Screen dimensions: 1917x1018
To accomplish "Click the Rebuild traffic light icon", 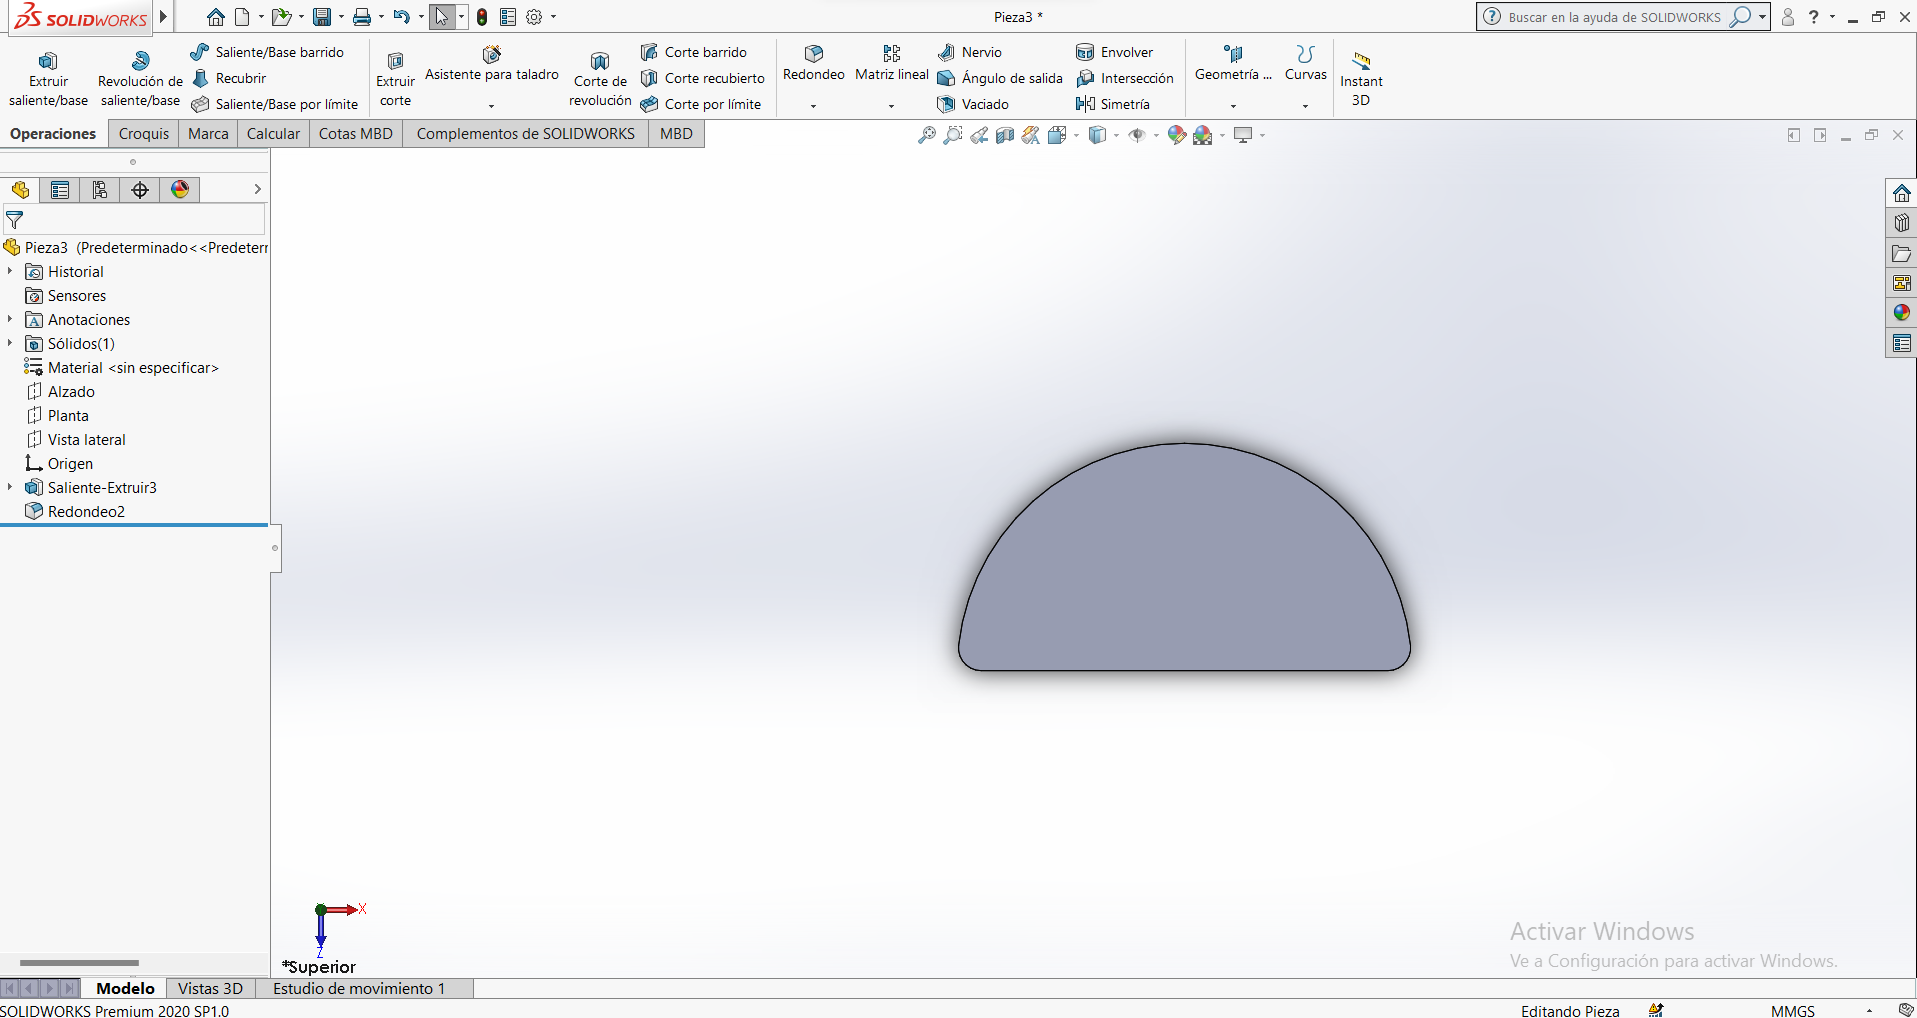I will [482, 17].
